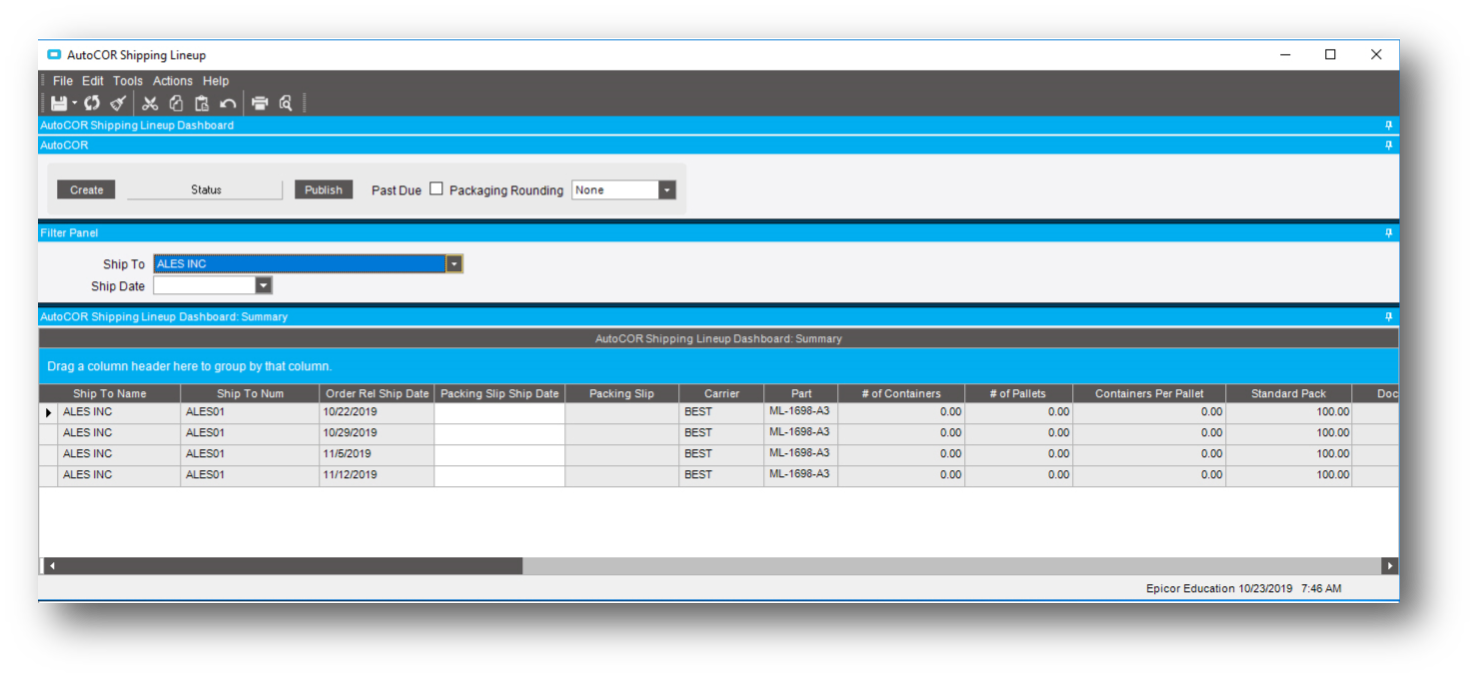Click the group-by drop area banner

[x=718, y=367]
